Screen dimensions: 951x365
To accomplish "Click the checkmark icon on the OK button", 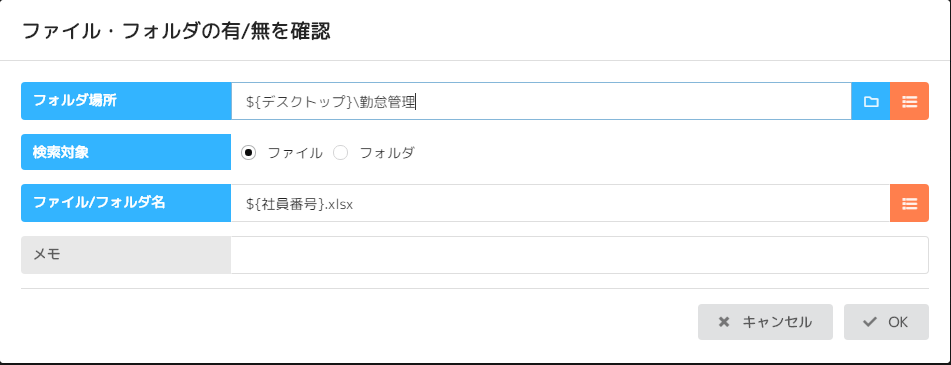I will [x=870, y=322].
